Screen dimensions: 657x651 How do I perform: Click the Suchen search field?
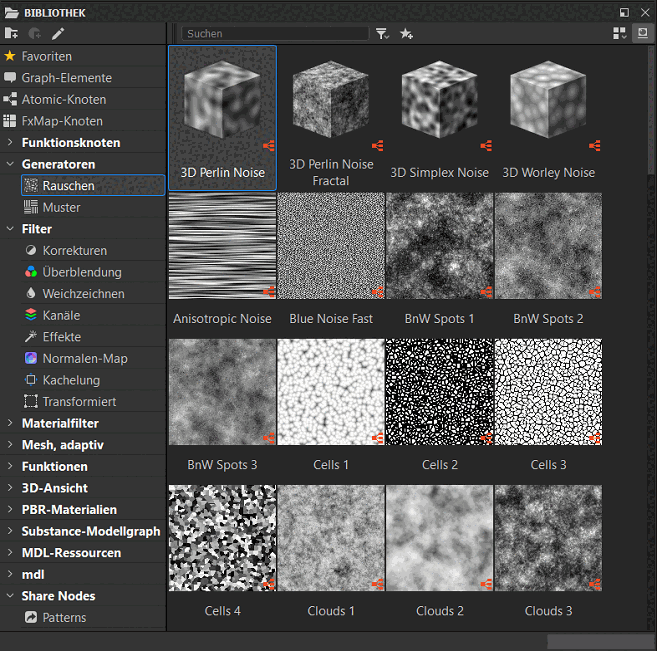(275, 34)
